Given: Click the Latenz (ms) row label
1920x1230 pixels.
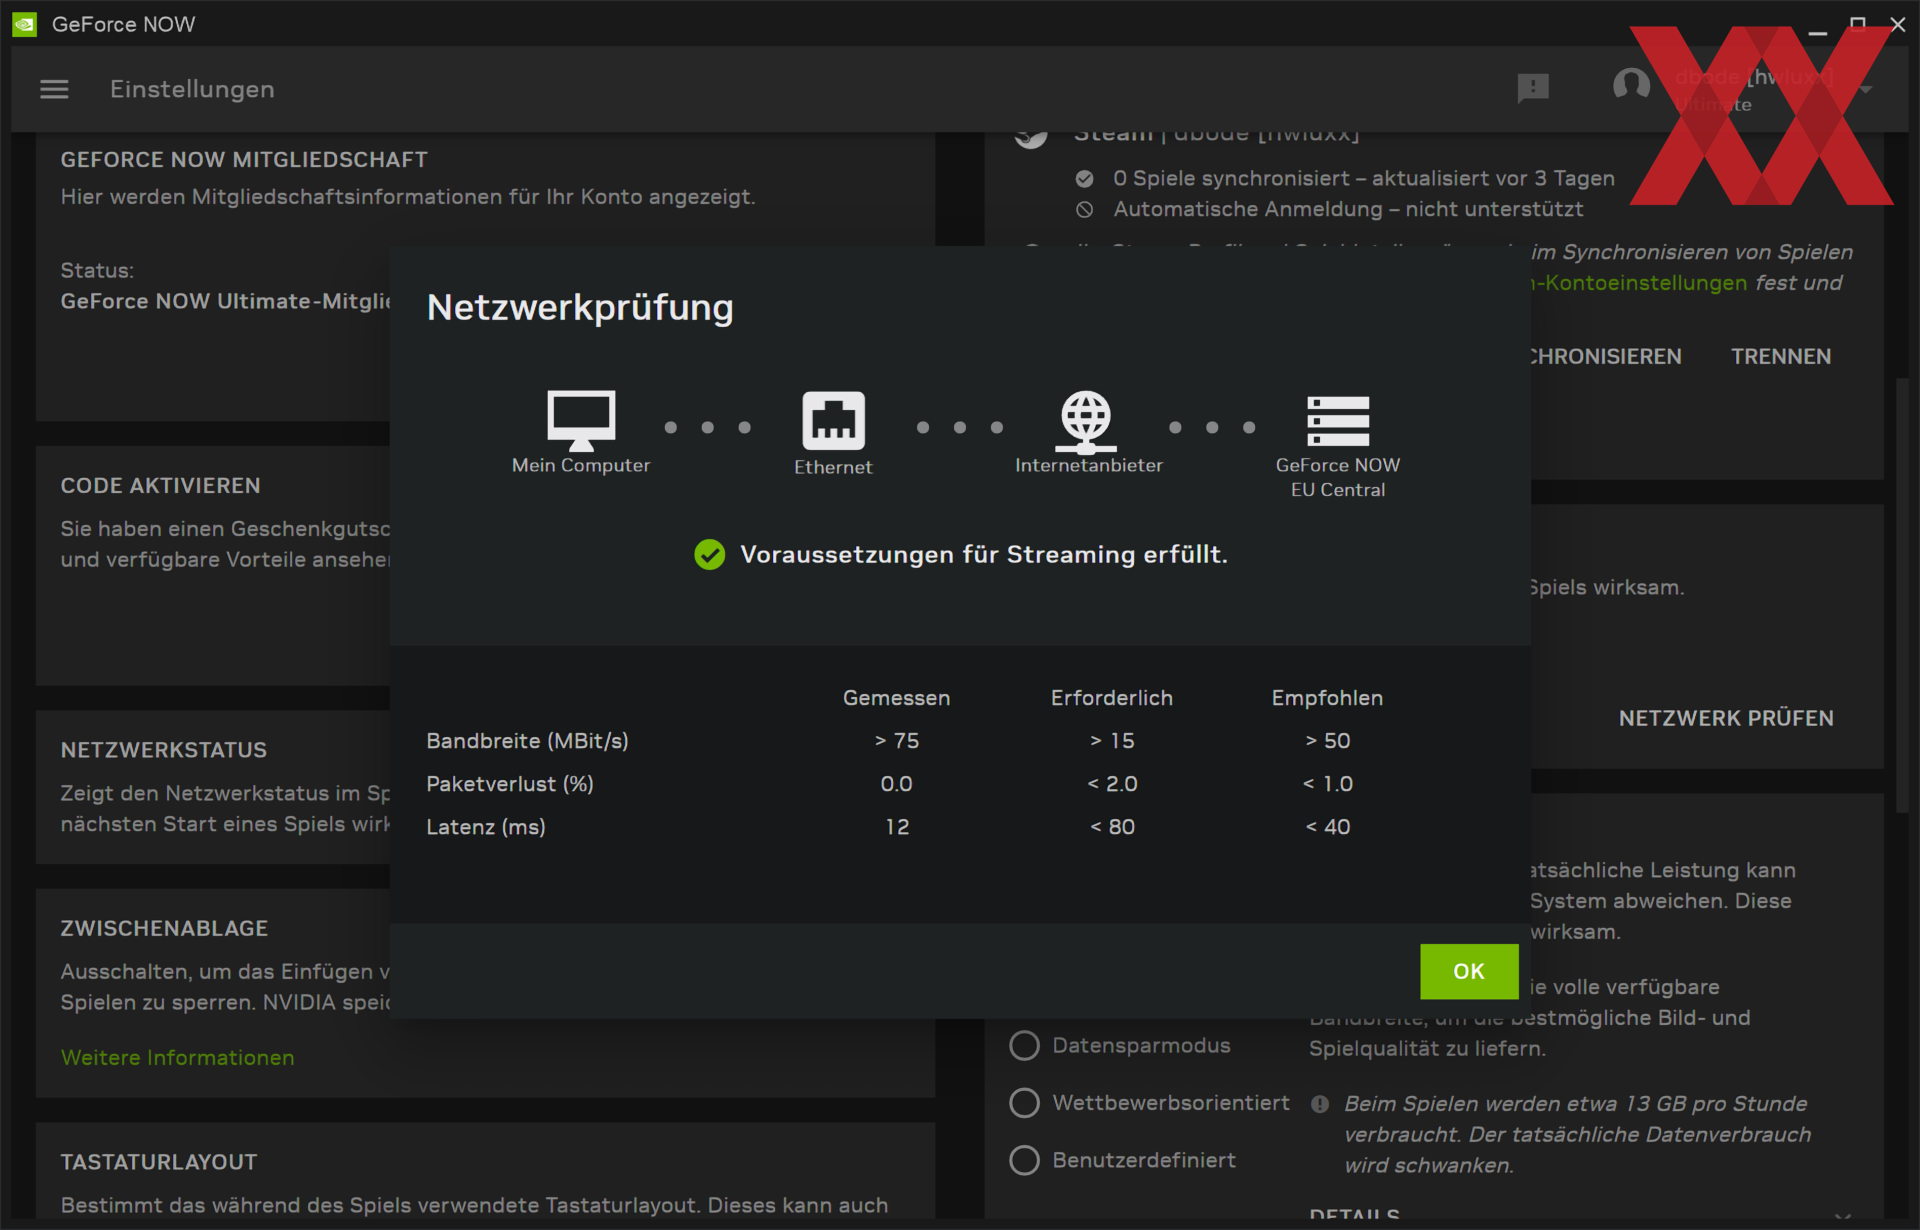Looking at the screenshot, I should (486, 827).
